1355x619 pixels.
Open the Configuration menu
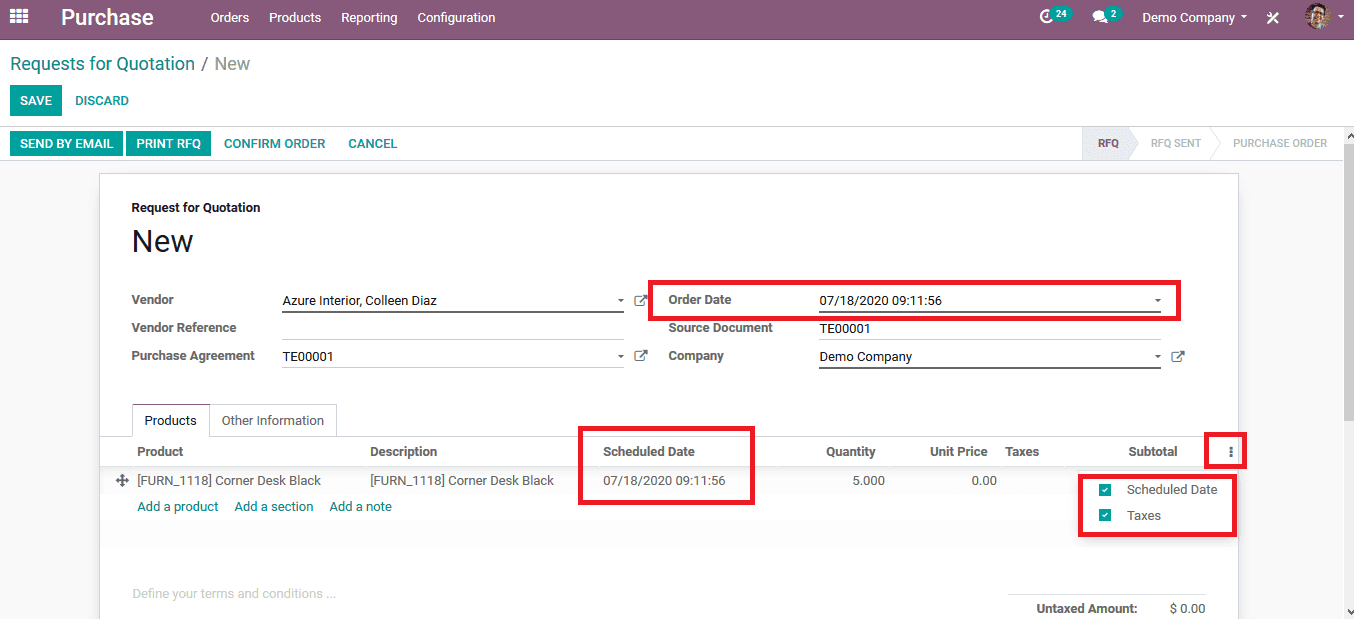(456, 18)
